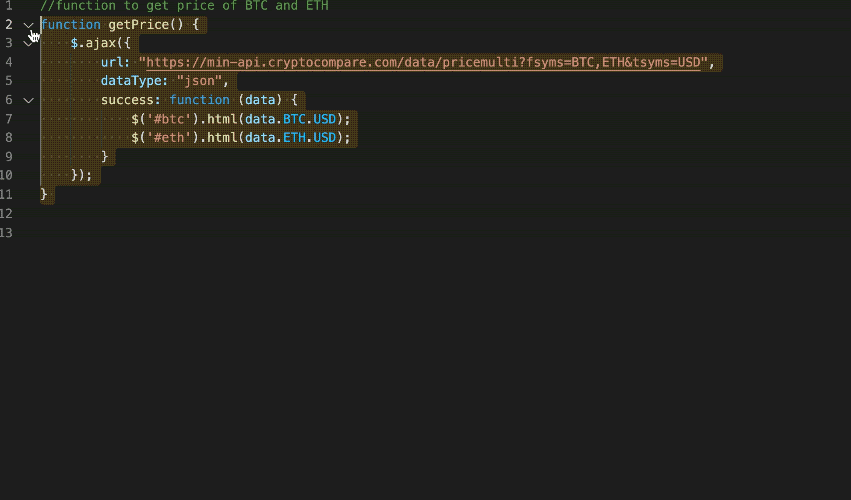Image resolution: width=851 pixels, height=500 pixels.
Task: Select line number 11 in the gutter
Action: (x=7, y=194)
